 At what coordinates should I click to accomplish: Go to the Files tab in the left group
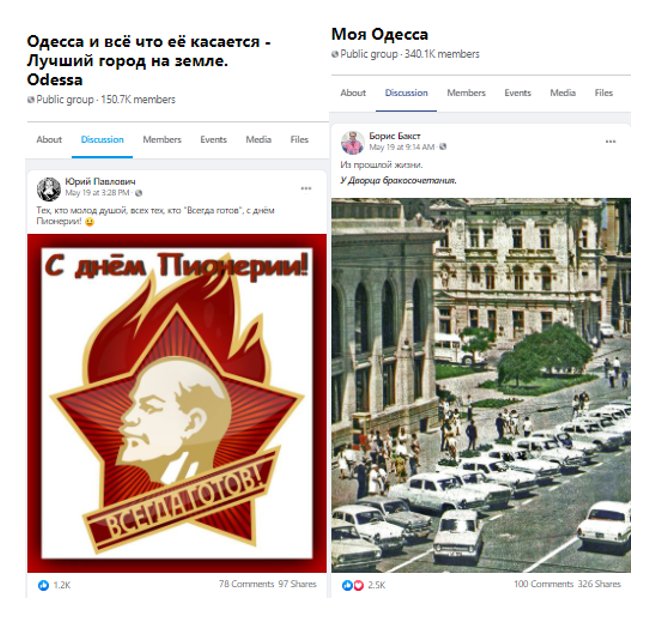click(x=299, y=140)
